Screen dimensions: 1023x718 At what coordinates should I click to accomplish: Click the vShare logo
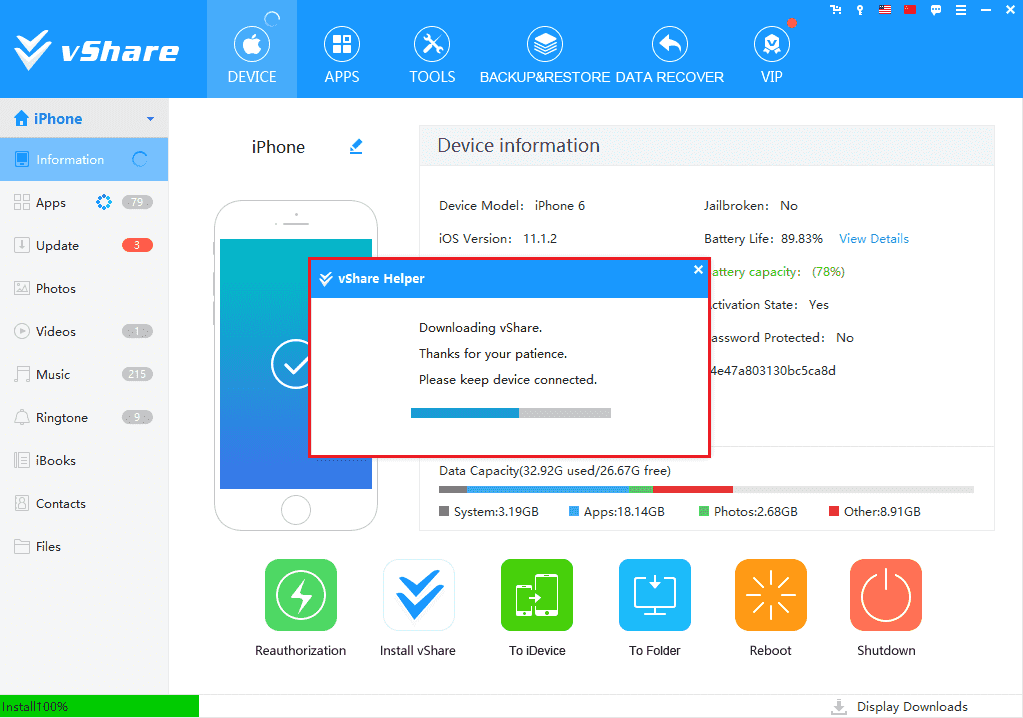(97, 51)
